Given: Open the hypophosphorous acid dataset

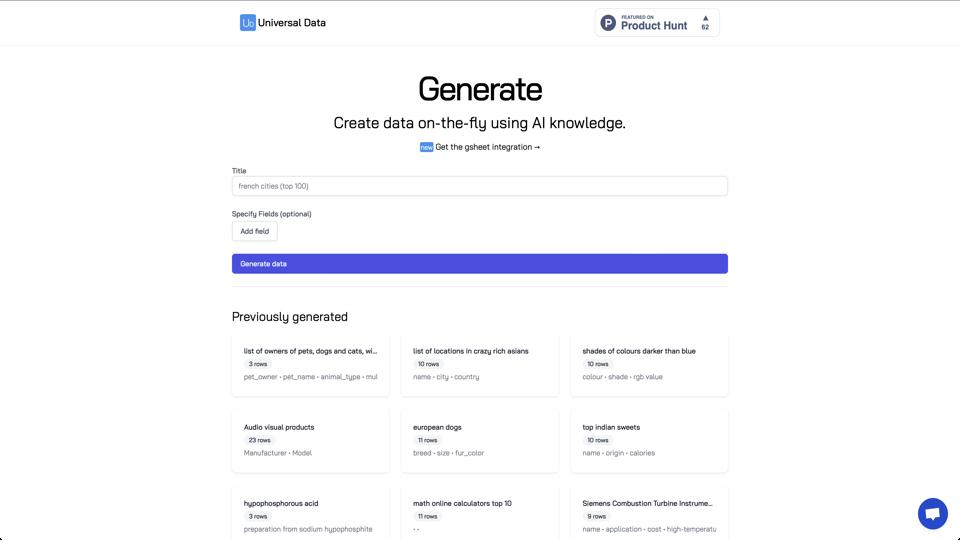Looking at the screenshot, I should (310, 514).
